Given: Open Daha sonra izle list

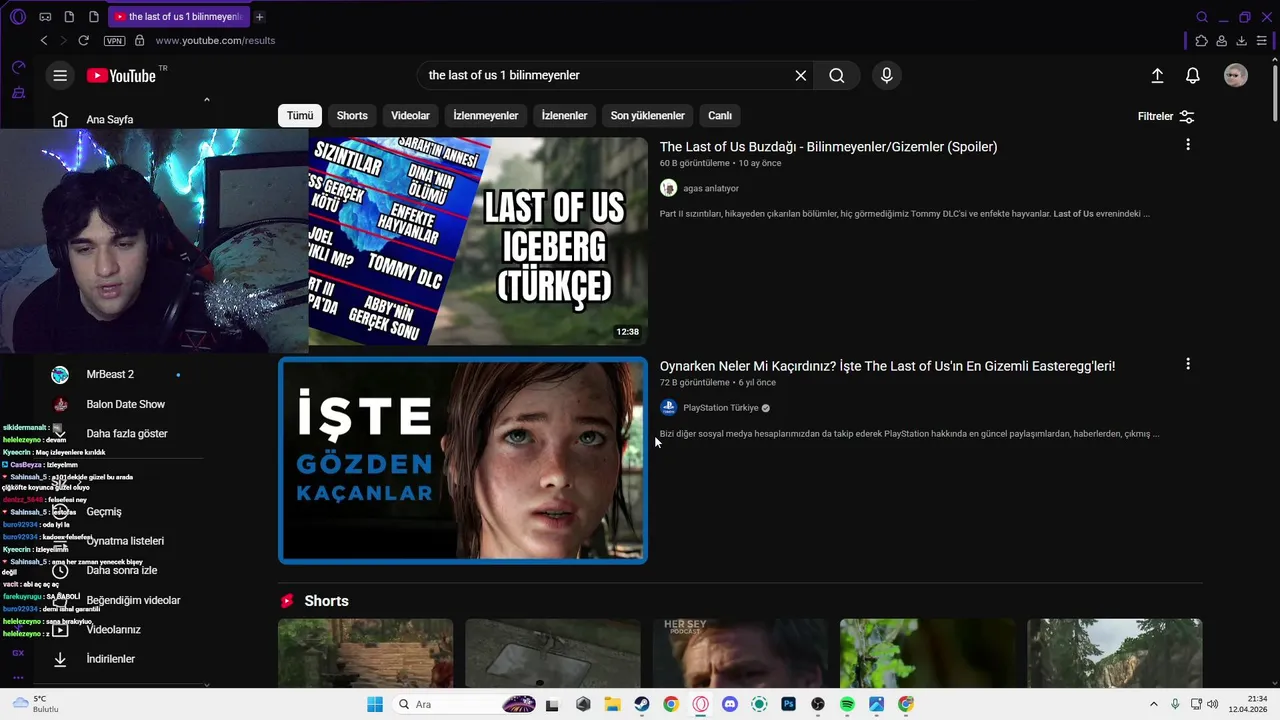Looking at the screenshot, I should point(122,570).
